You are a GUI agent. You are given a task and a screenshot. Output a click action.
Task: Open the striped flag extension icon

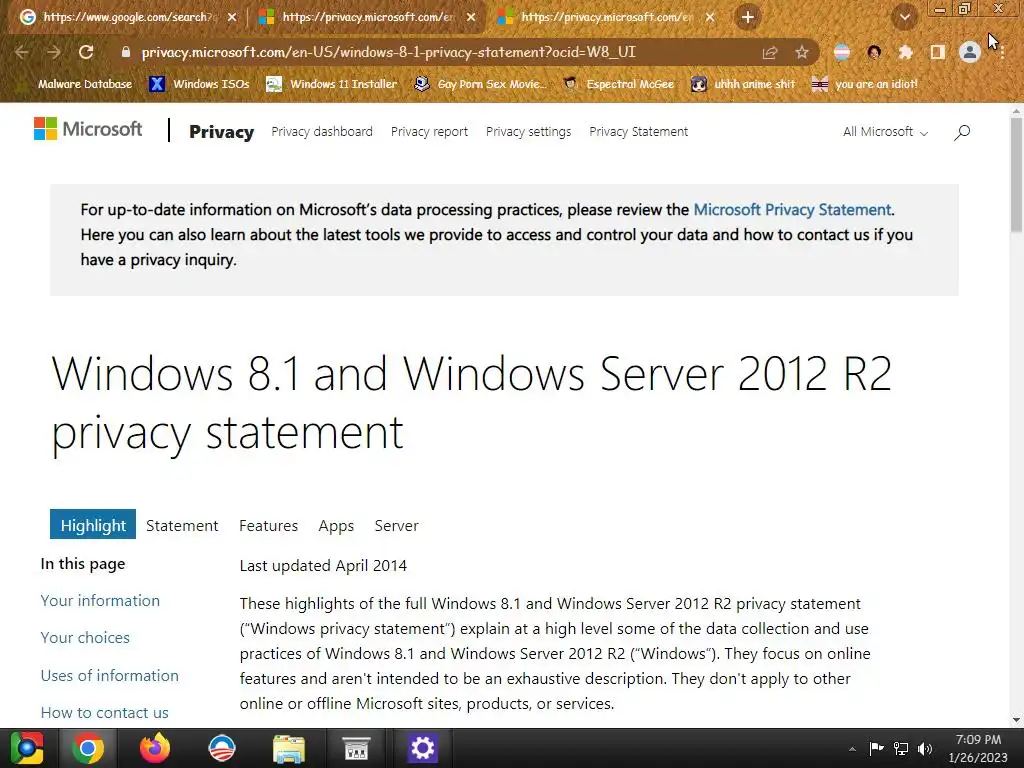842,52
